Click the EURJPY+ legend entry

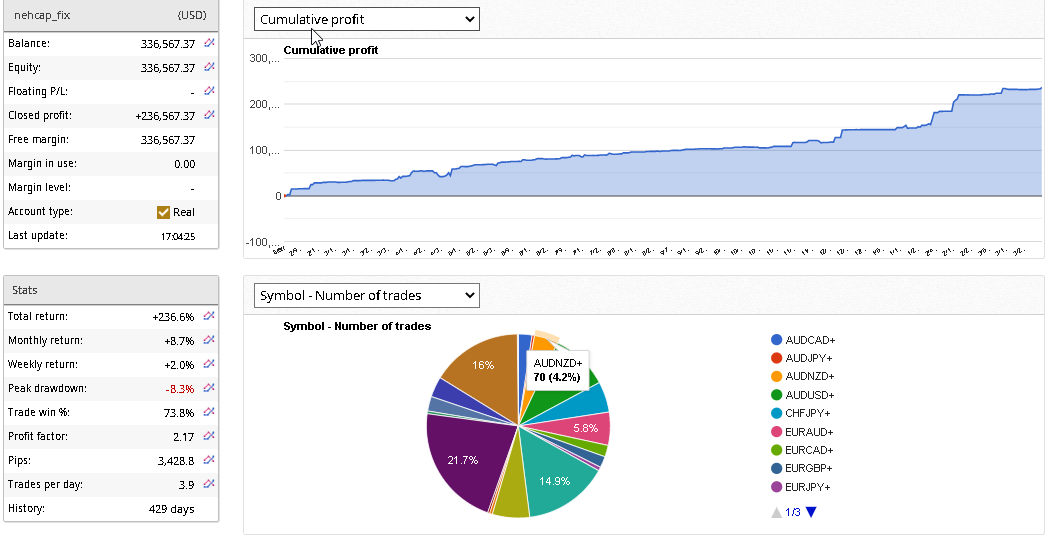coord(809,487)
